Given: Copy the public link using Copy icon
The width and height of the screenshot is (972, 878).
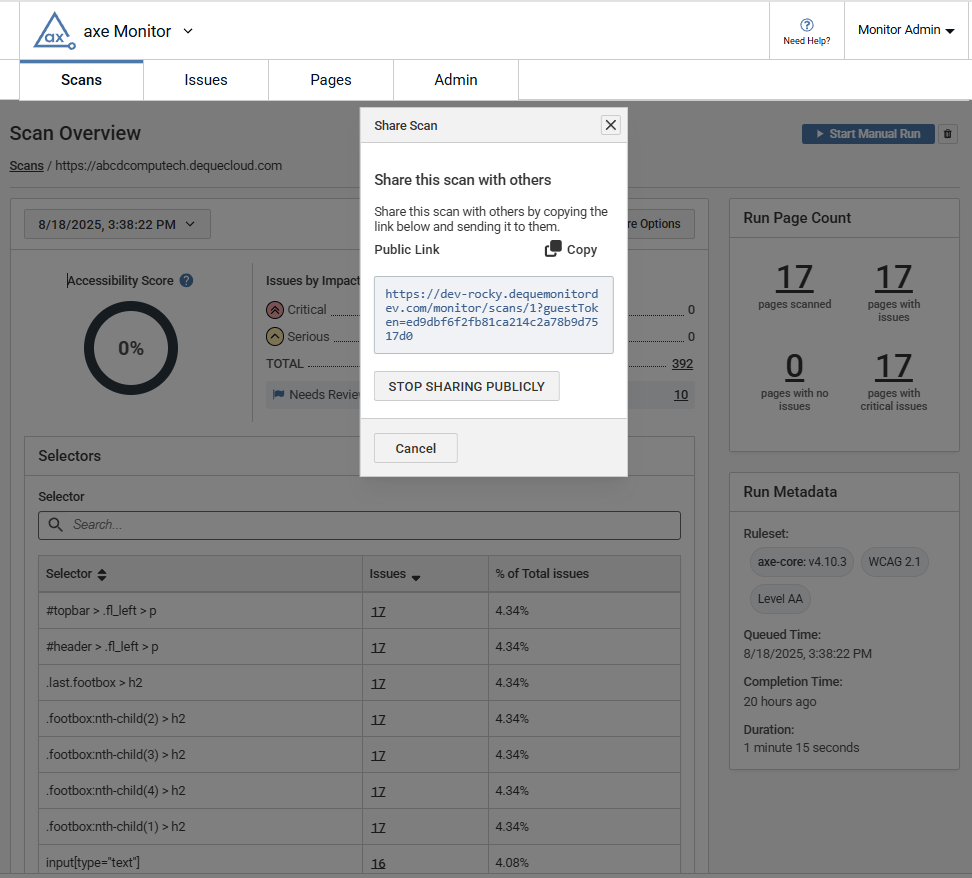Looking at the screenshot, I should (x=553, y=249).
